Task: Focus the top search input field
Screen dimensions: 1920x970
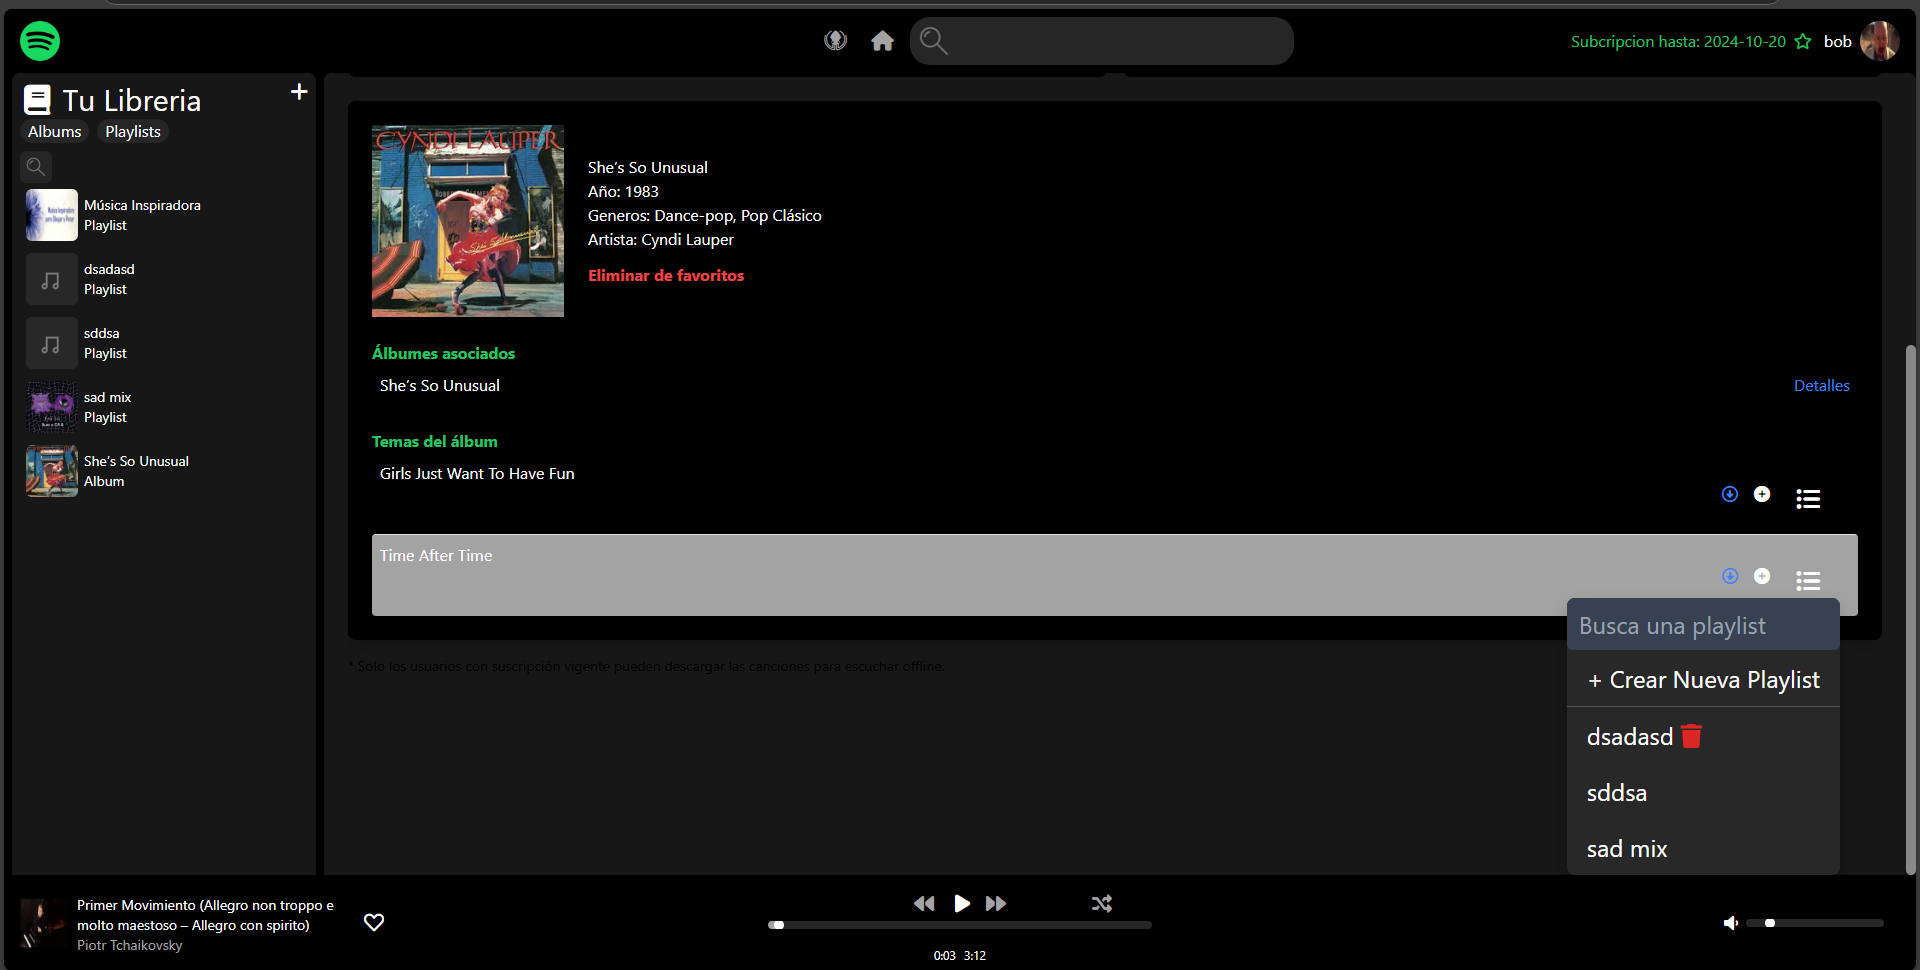Action: tap(1101, 41)
